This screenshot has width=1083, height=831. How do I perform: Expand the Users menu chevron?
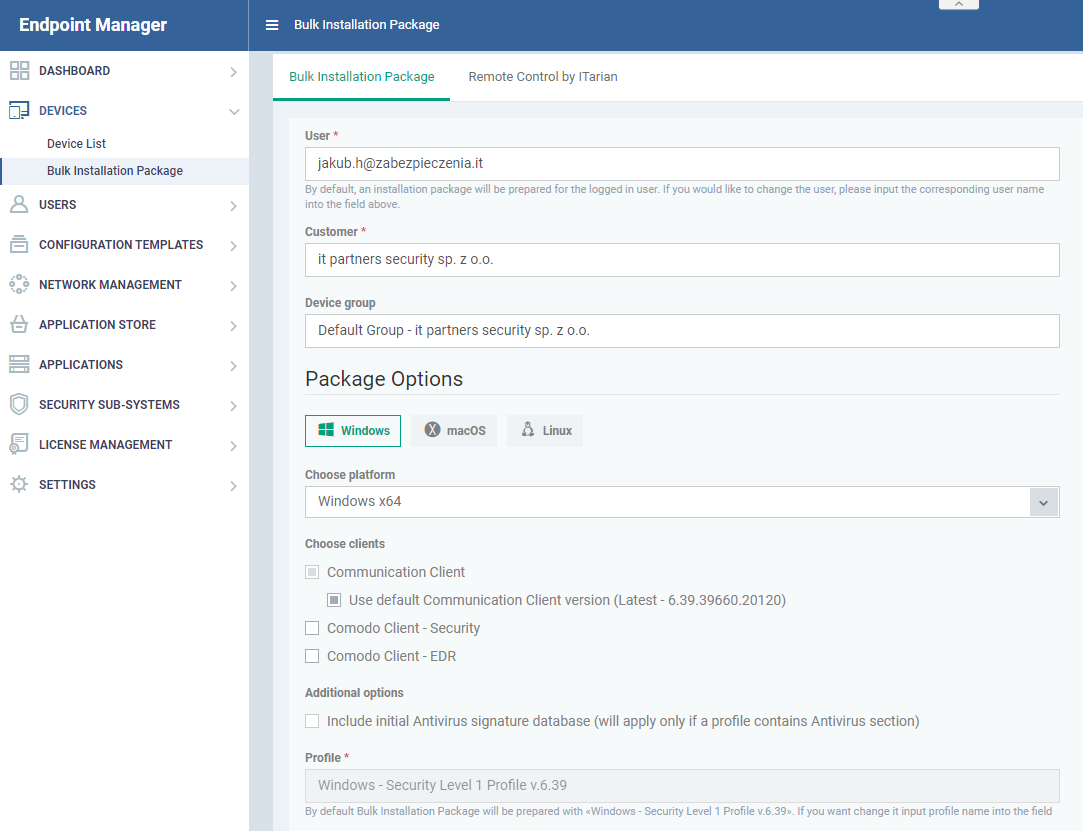coord(233,206)
